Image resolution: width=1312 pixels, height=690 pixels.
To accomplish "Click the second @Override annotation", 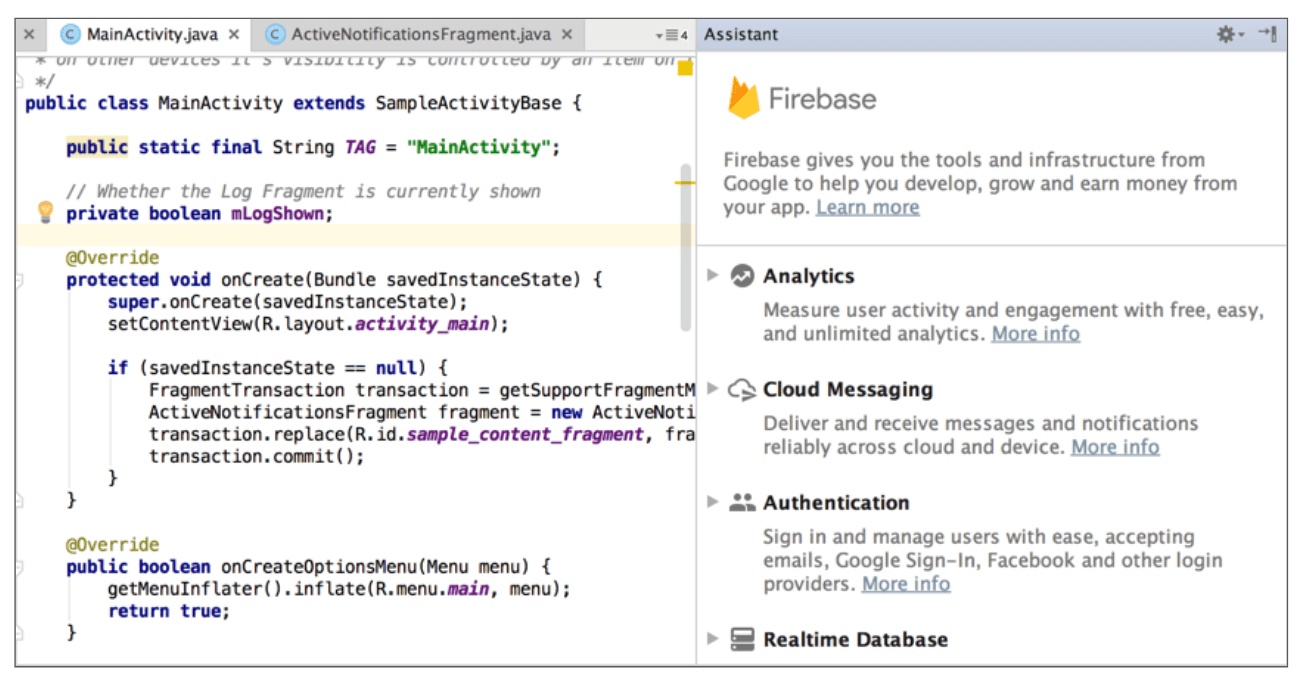I will point(112,545).
